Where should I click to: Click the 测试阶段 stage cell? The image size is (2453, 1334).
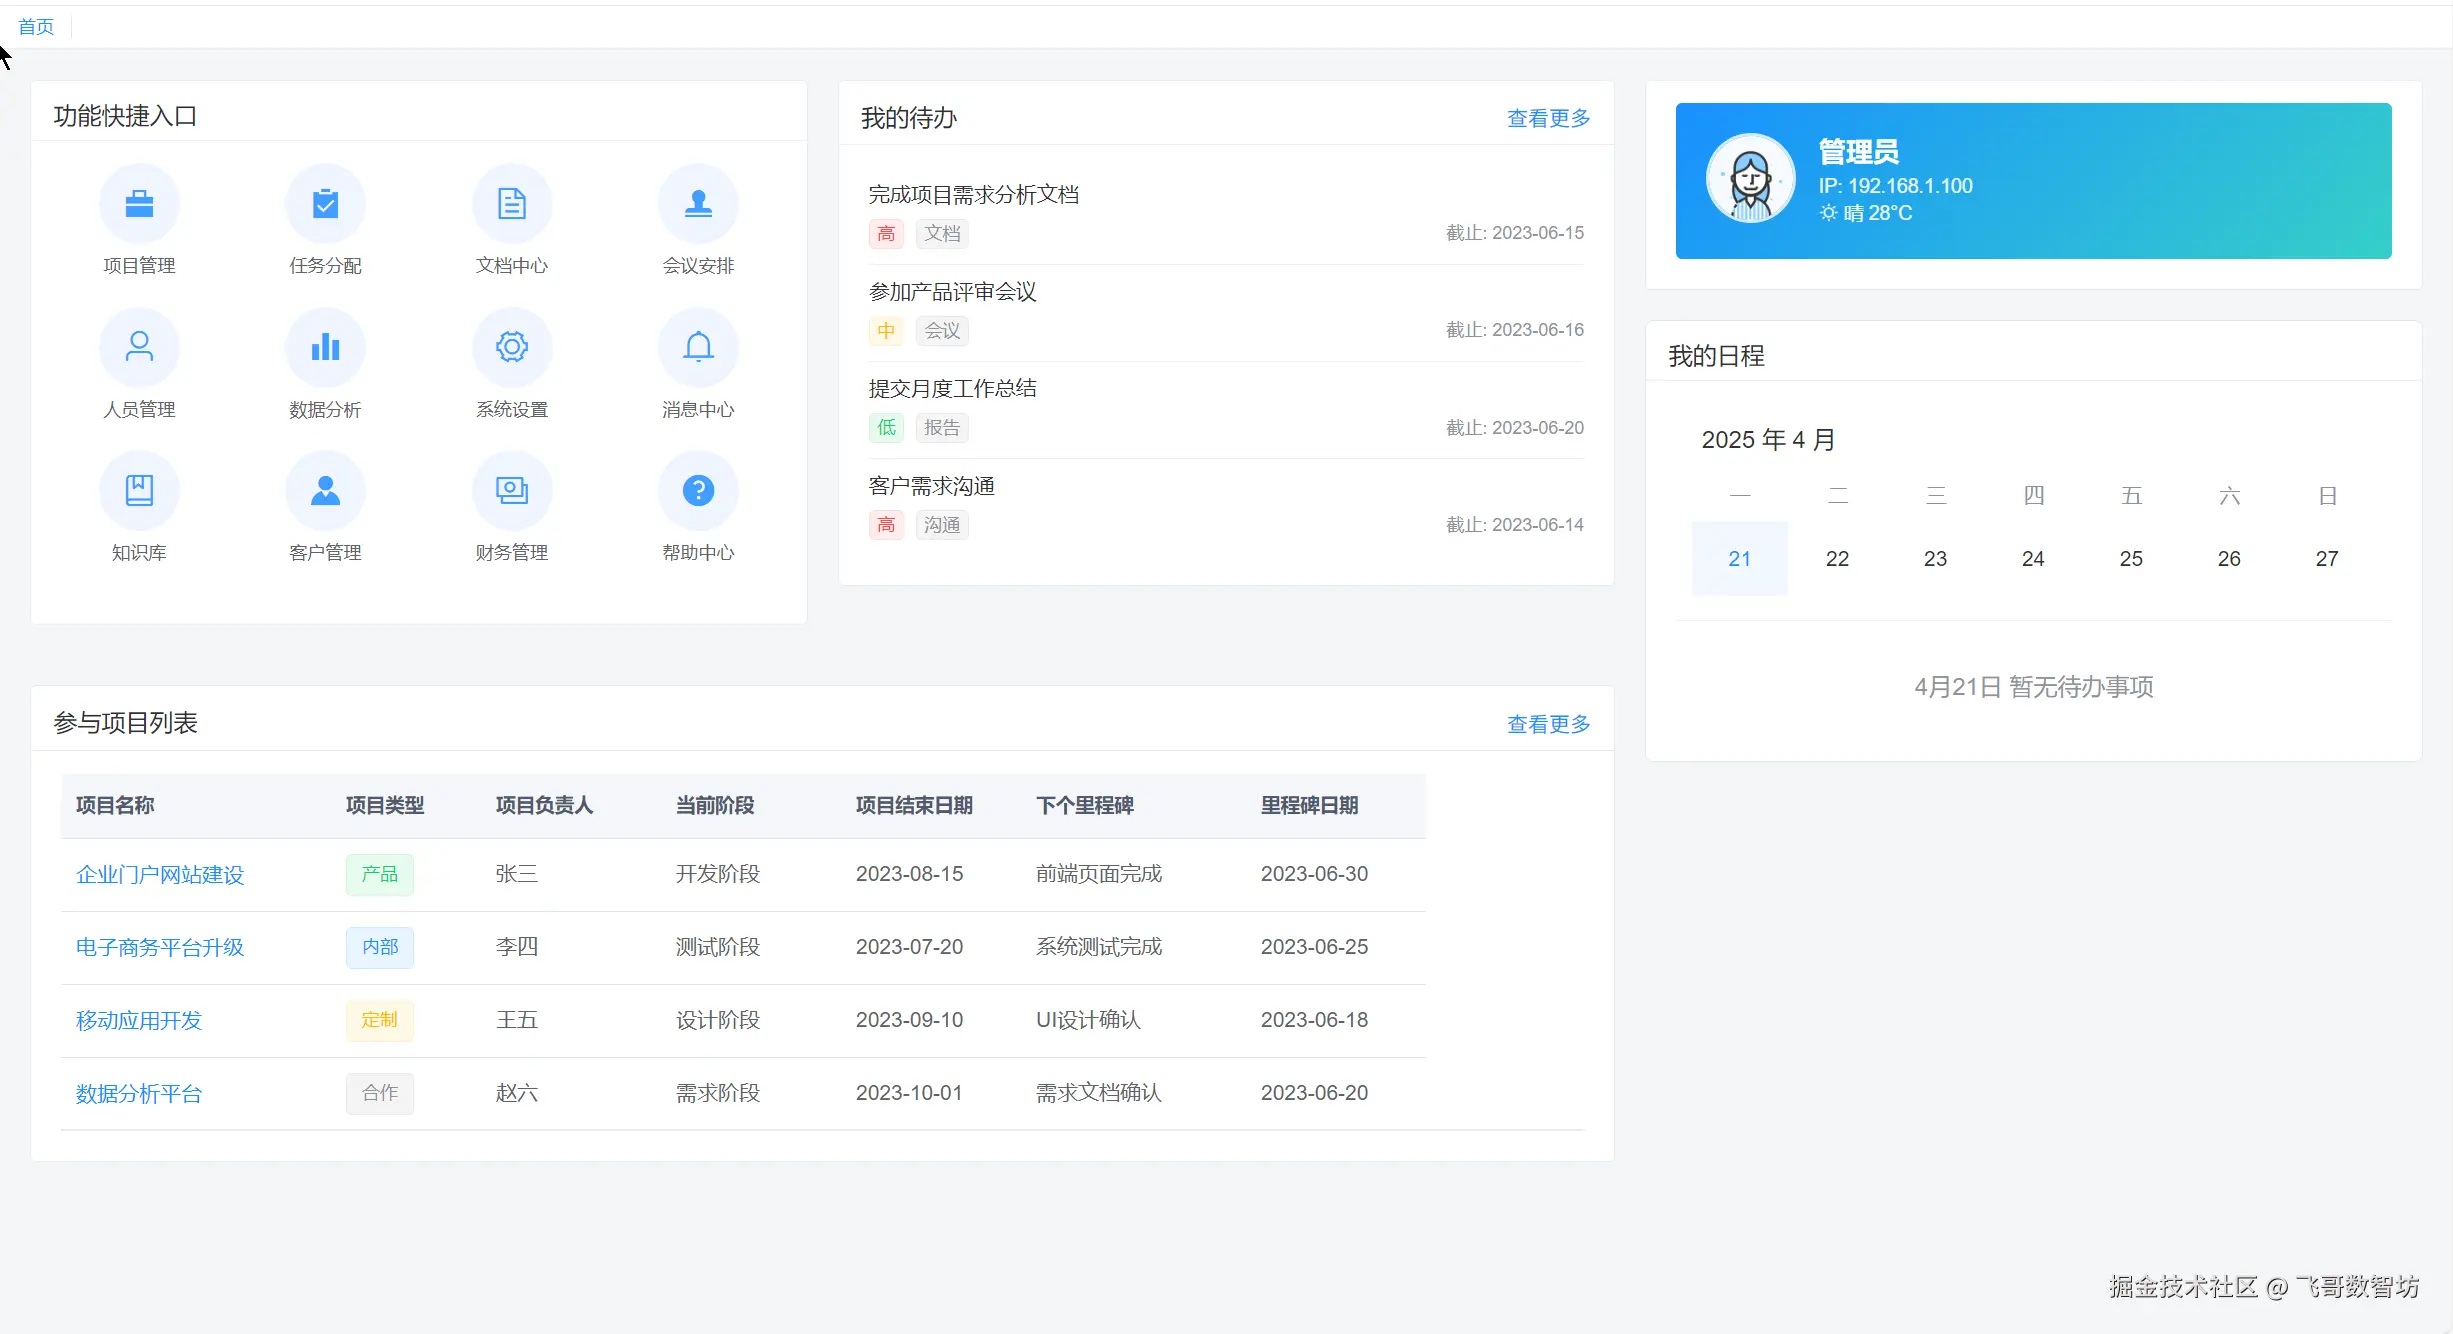pyautogui.click(x=718, y=948)
